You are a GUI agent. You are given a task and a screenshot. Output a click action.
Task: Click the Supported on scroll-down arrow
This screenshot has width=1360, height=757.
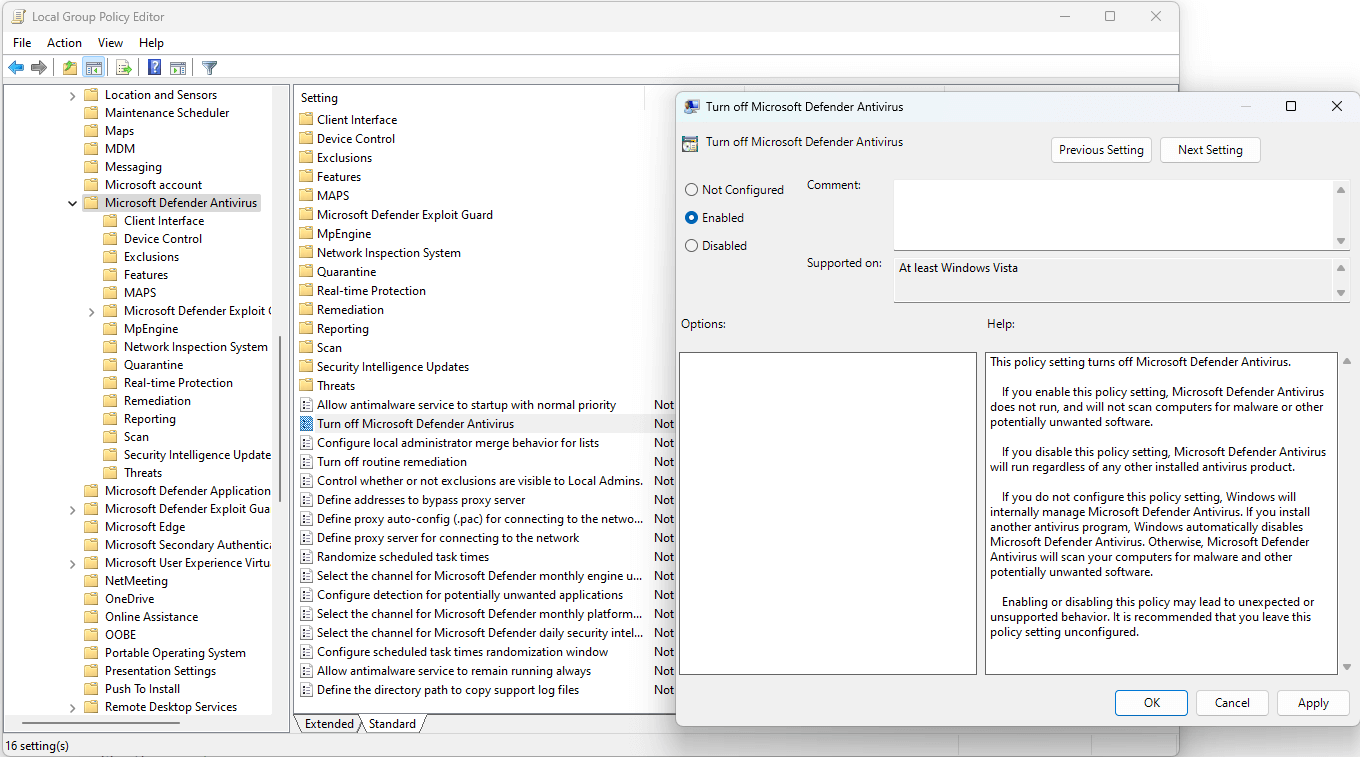(x=1341, y=293)
